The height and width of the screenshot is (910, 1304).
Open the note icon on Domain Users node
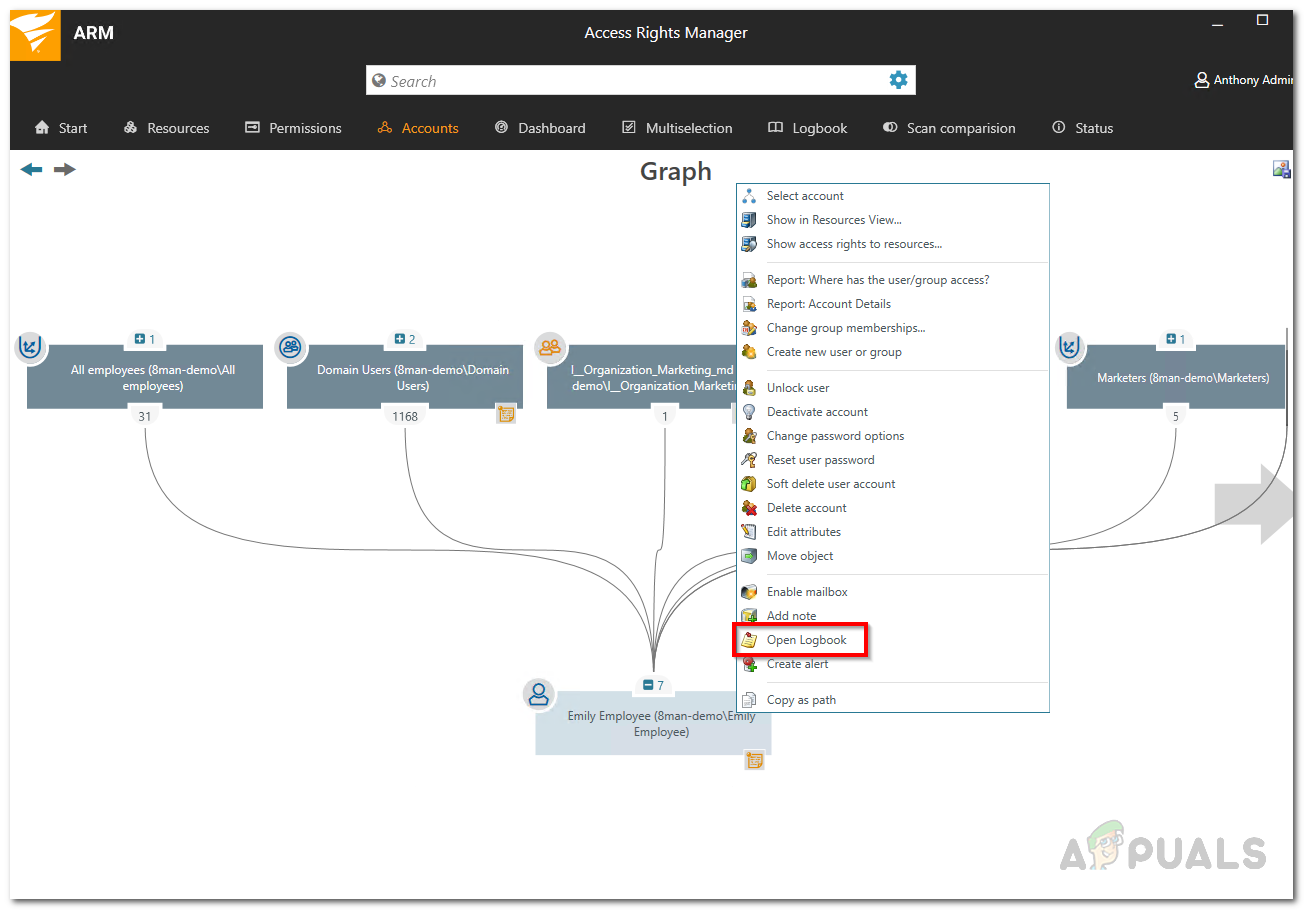pos(506,414)
